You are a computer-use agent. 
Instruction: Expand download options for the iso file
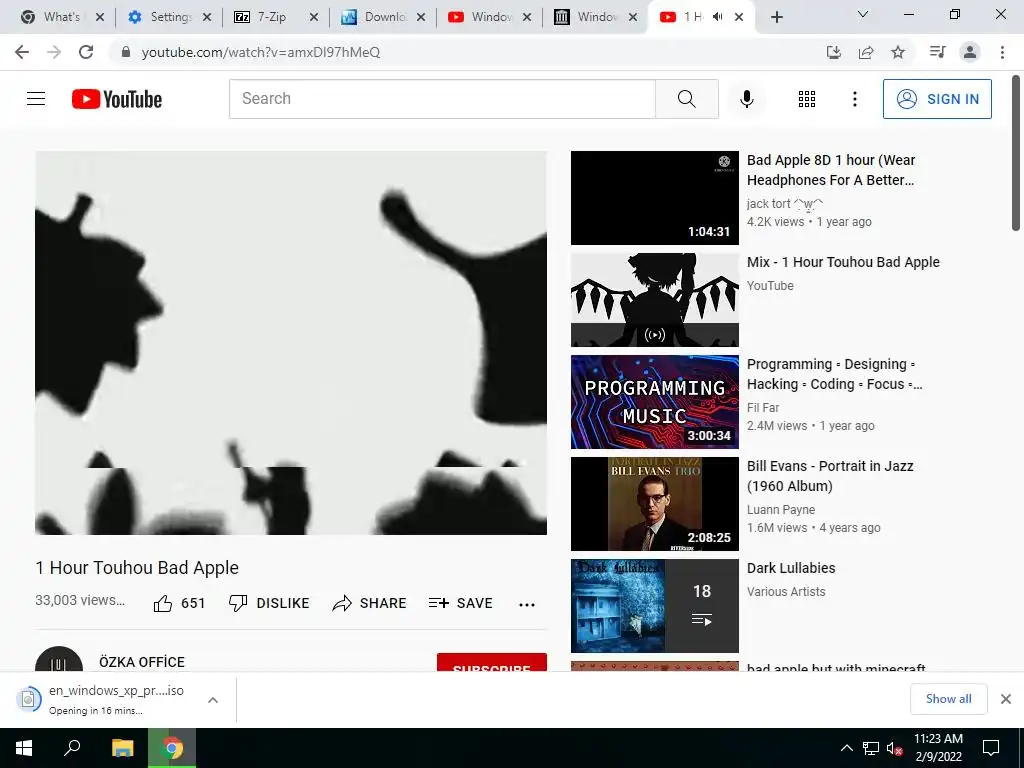click(212, 700)
